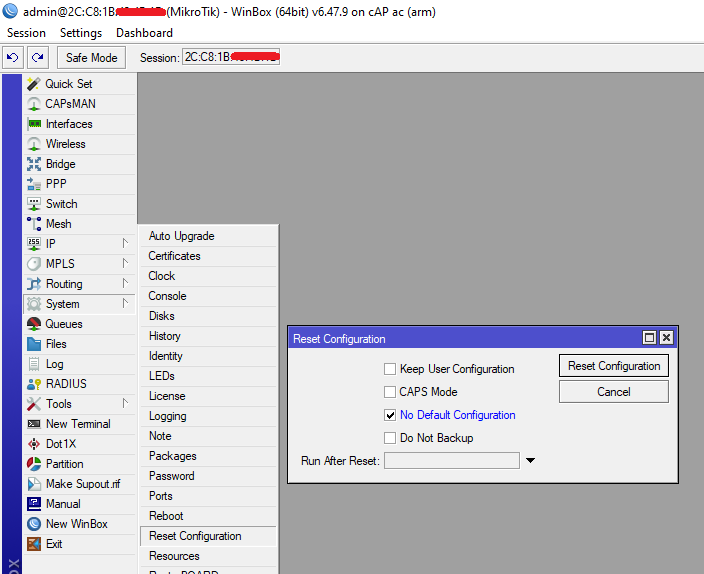Screen dimensions: 704x574
Task: Select Logging in System submenu
Action: click(x=208, y=416)
